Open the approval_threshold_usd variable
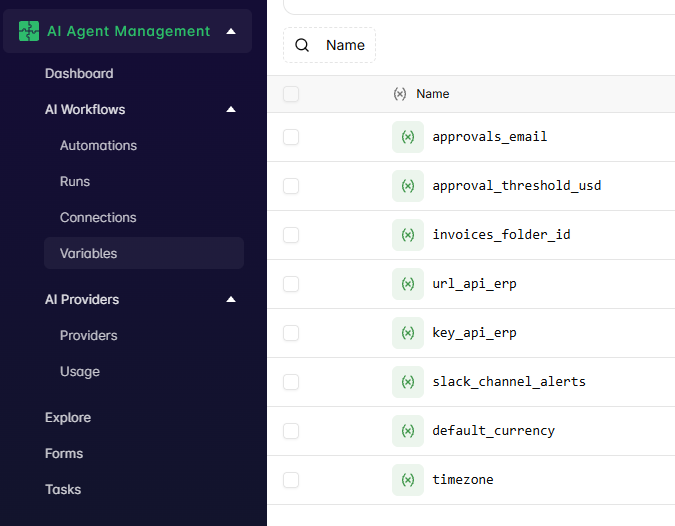675x526 pixels. coord(517,186)
